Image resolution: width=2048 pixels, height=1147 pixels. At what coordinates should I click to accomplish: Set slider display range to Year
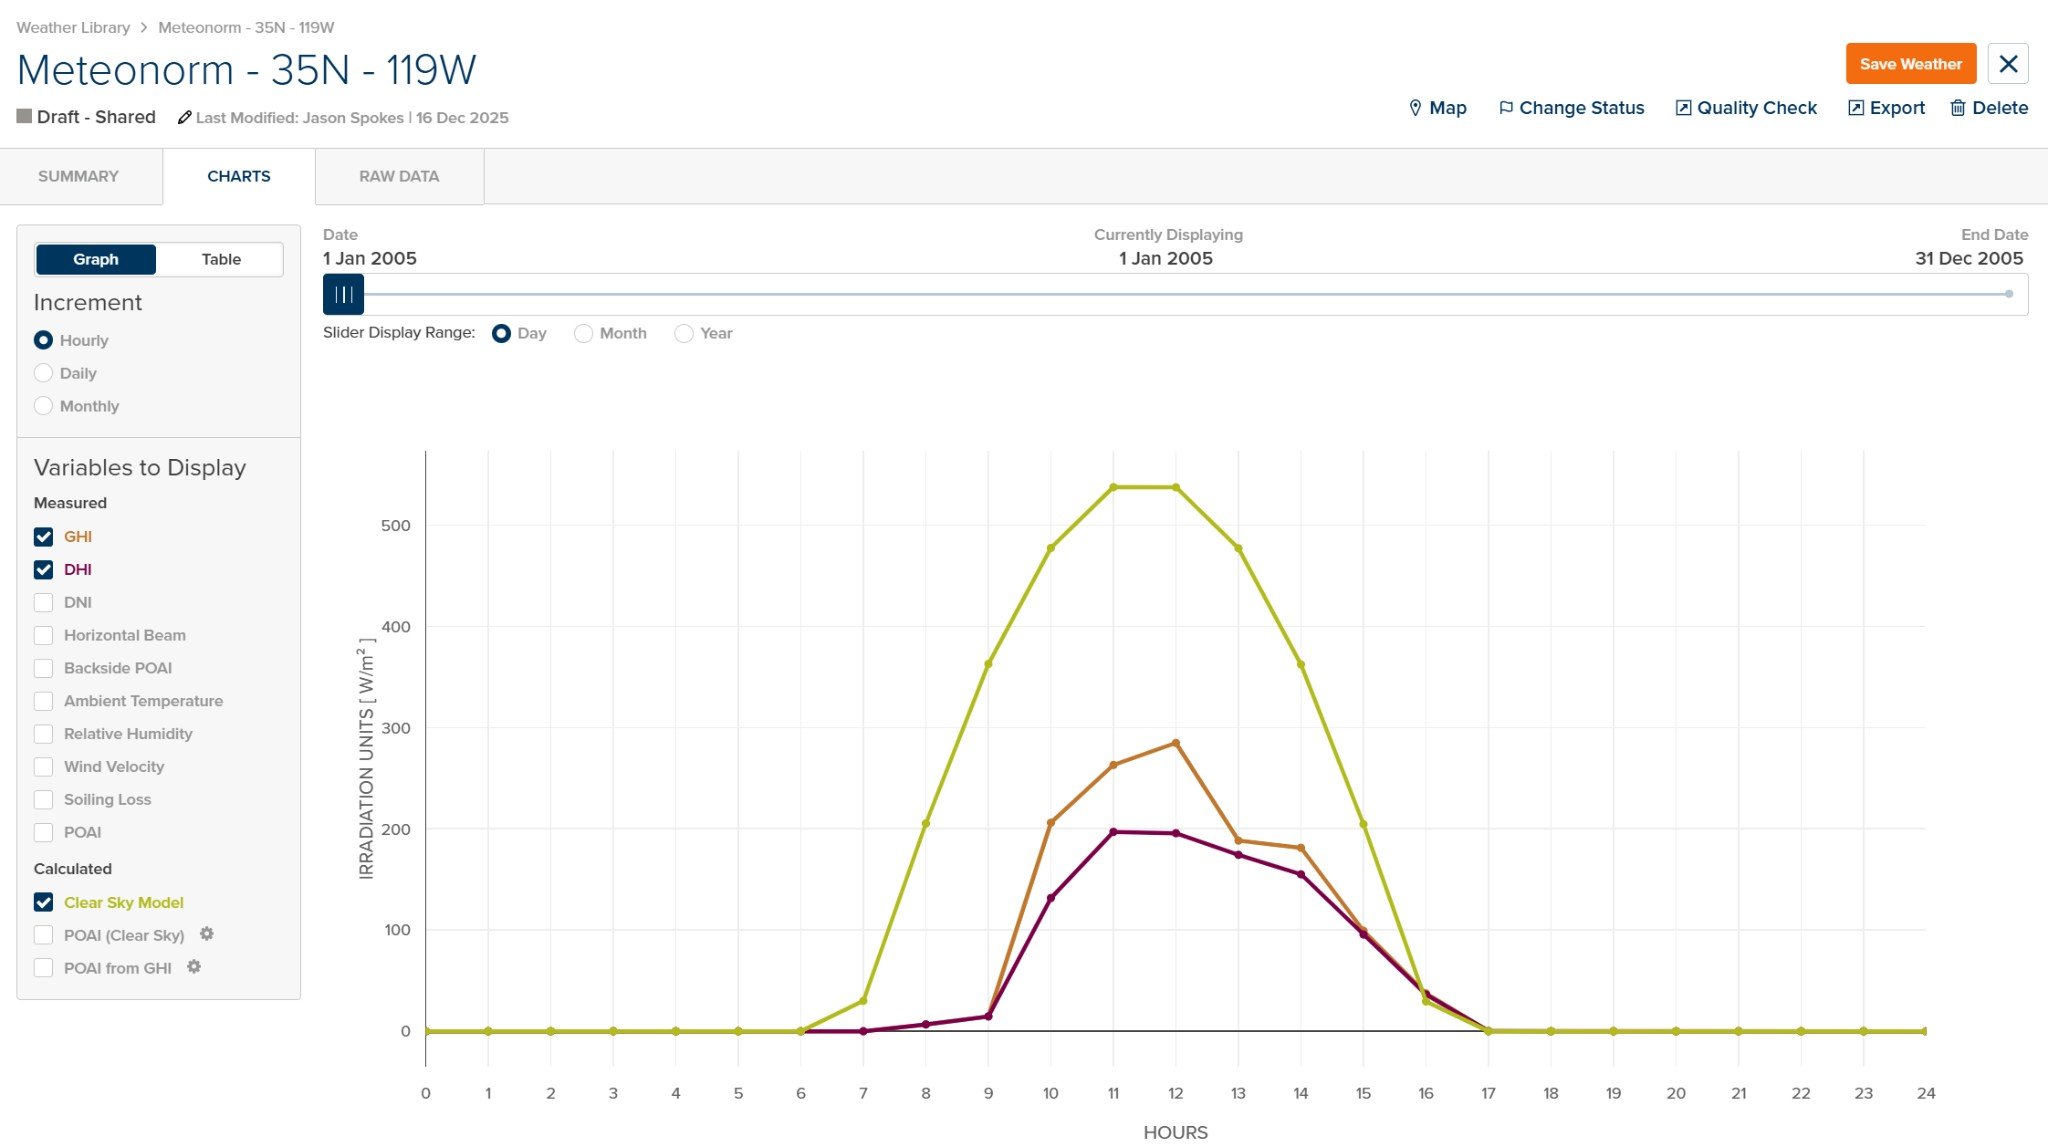point(684,334)
